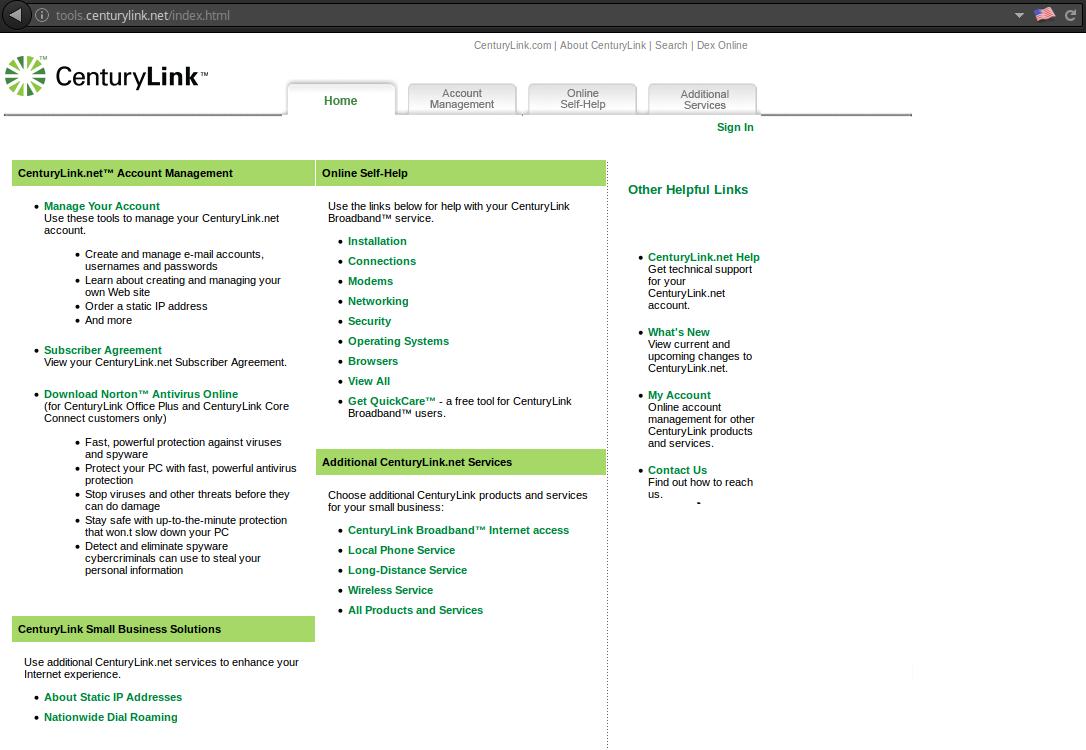Screen dimensions: 1086x750
Task: Open the Browsers help link
Action: (373, 361)
